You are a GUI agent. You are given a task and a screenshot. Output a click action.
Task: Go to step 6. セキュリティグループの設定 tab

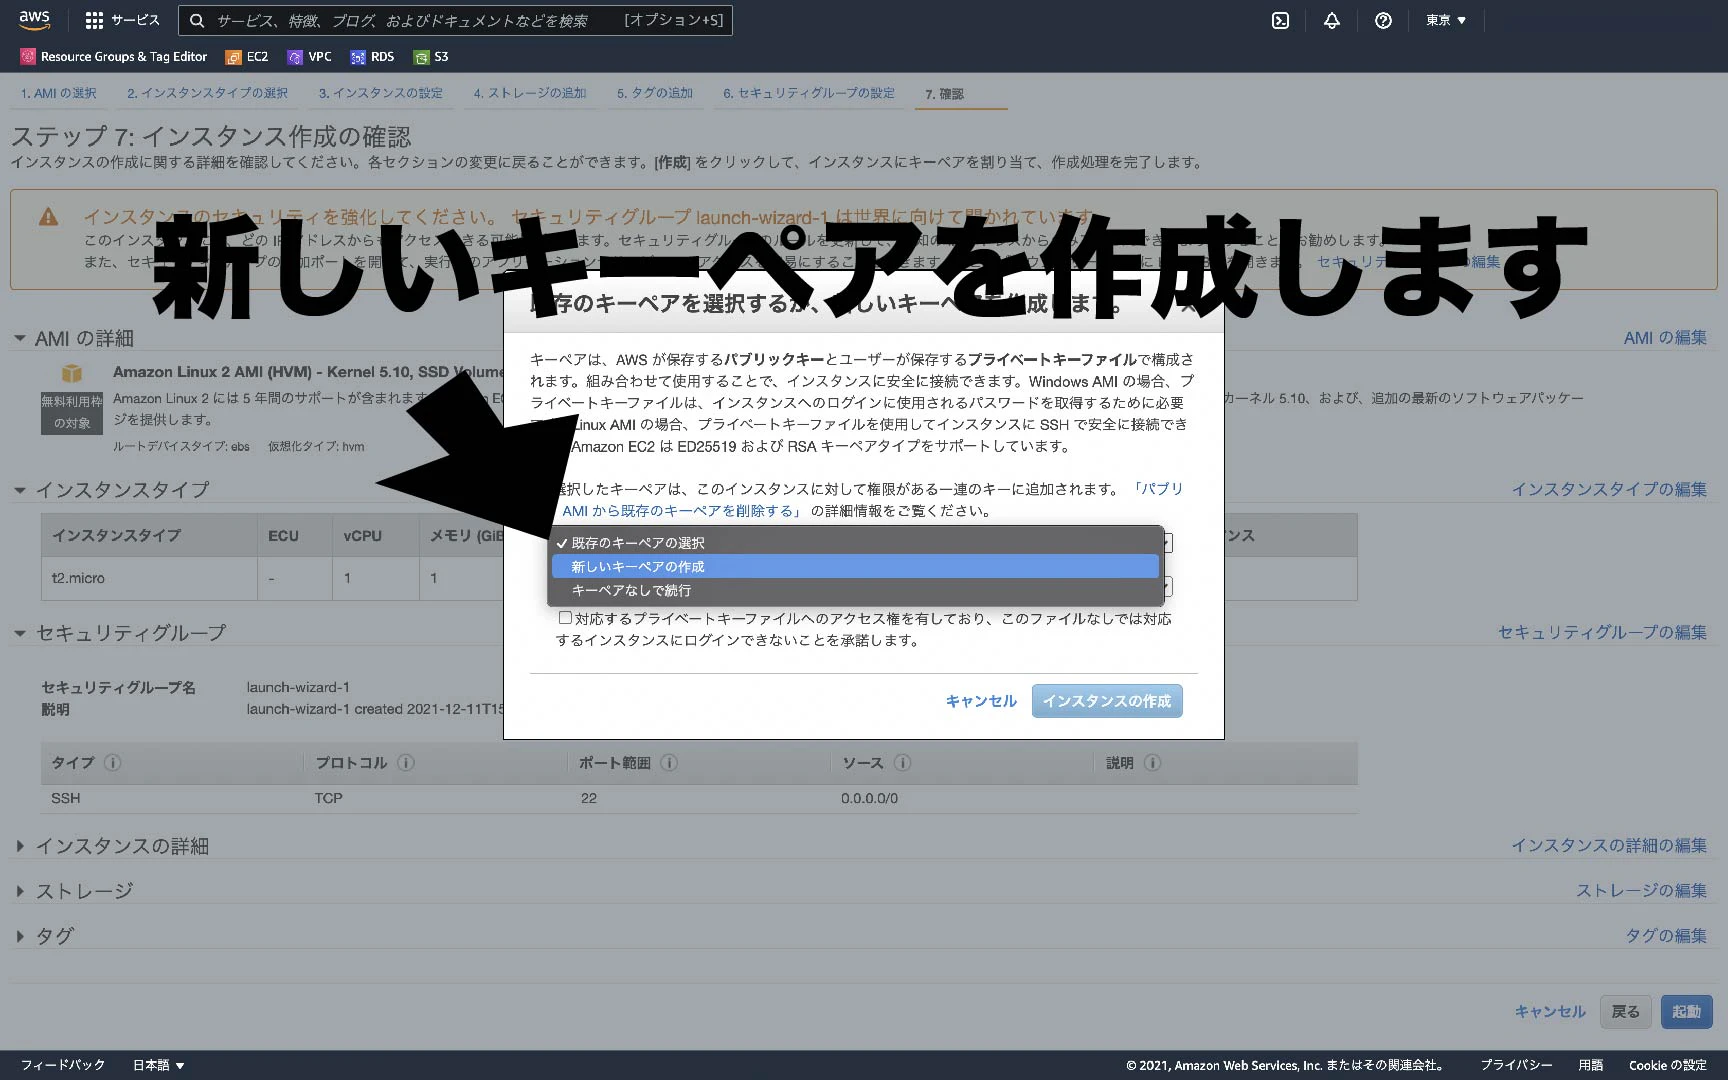click(809, 93)
